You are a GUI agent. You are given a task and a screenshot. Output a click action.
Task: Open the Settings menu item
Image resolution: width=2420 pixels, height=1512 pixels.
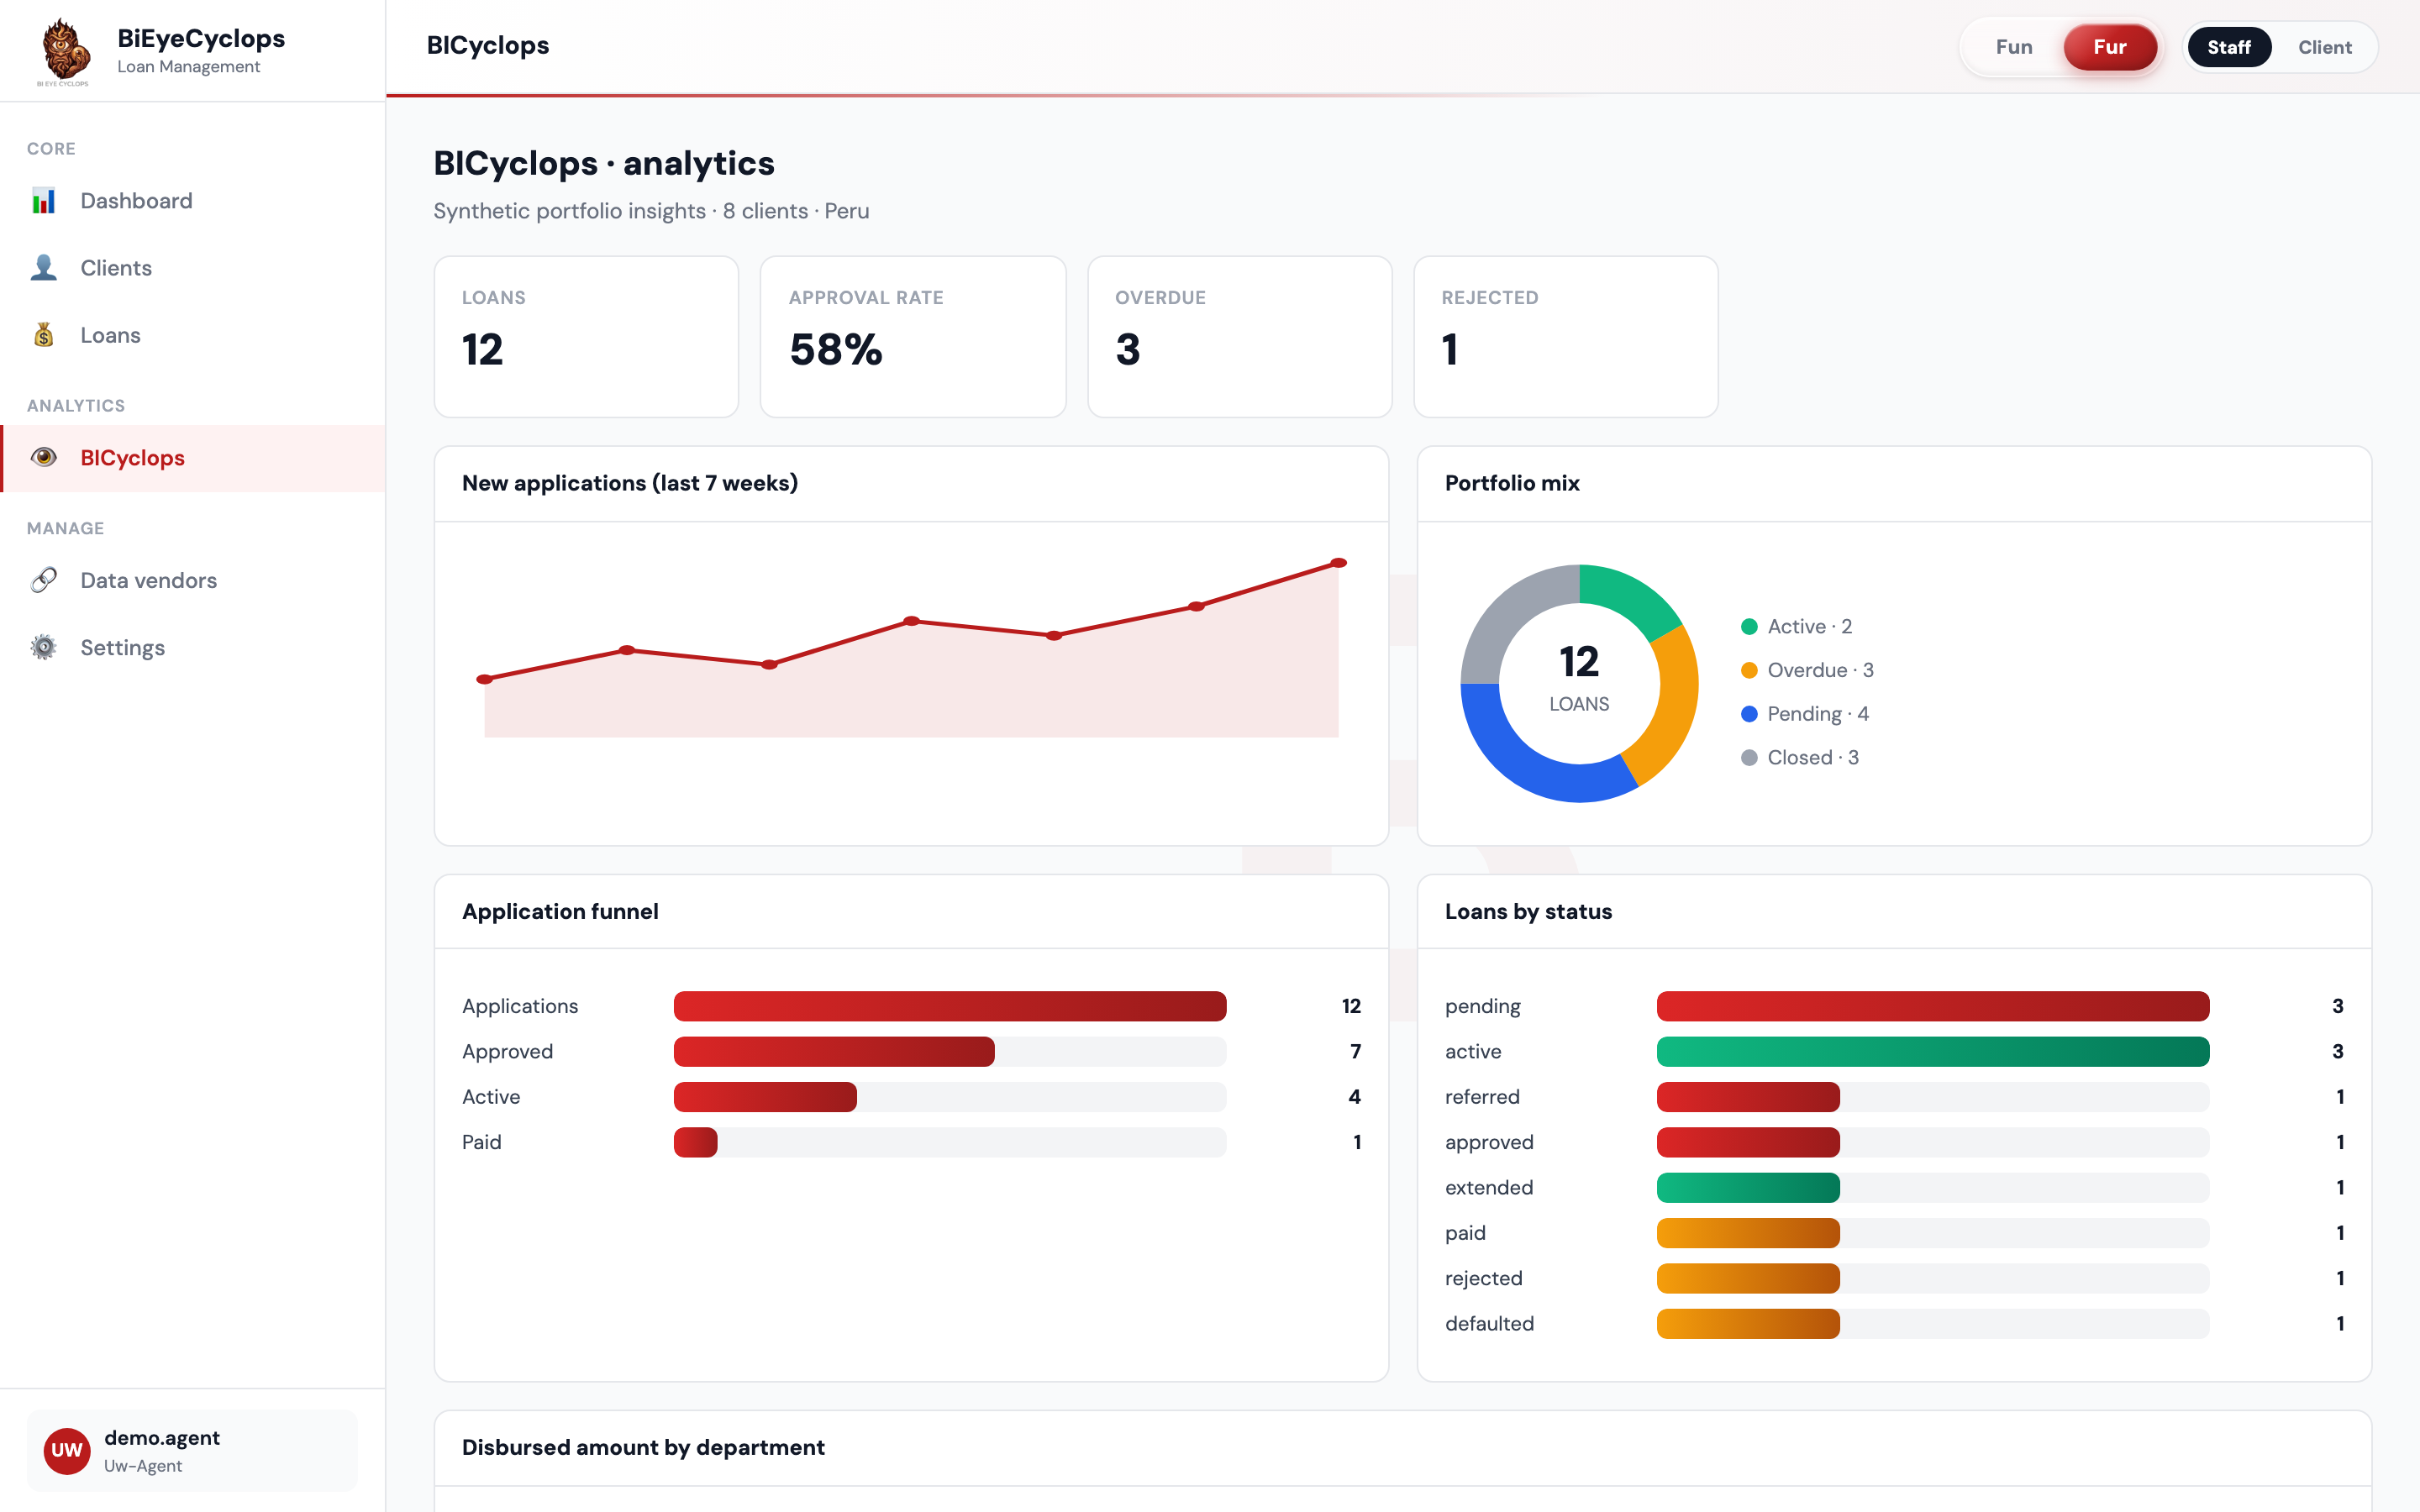(x=193, y=647)
